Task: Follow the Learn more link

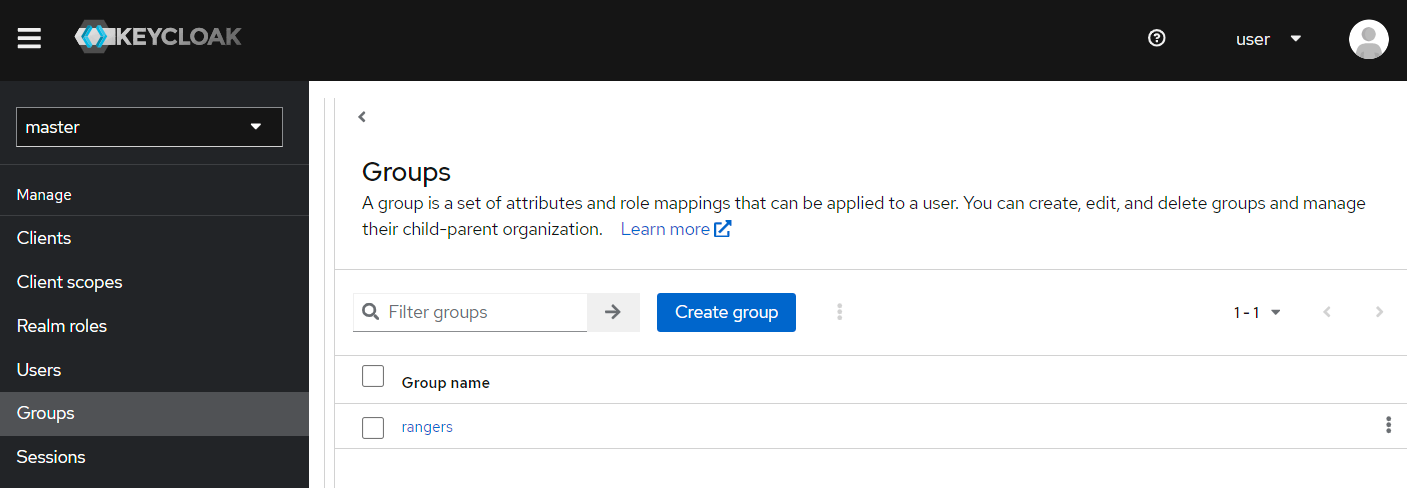Action: point(675,229)
